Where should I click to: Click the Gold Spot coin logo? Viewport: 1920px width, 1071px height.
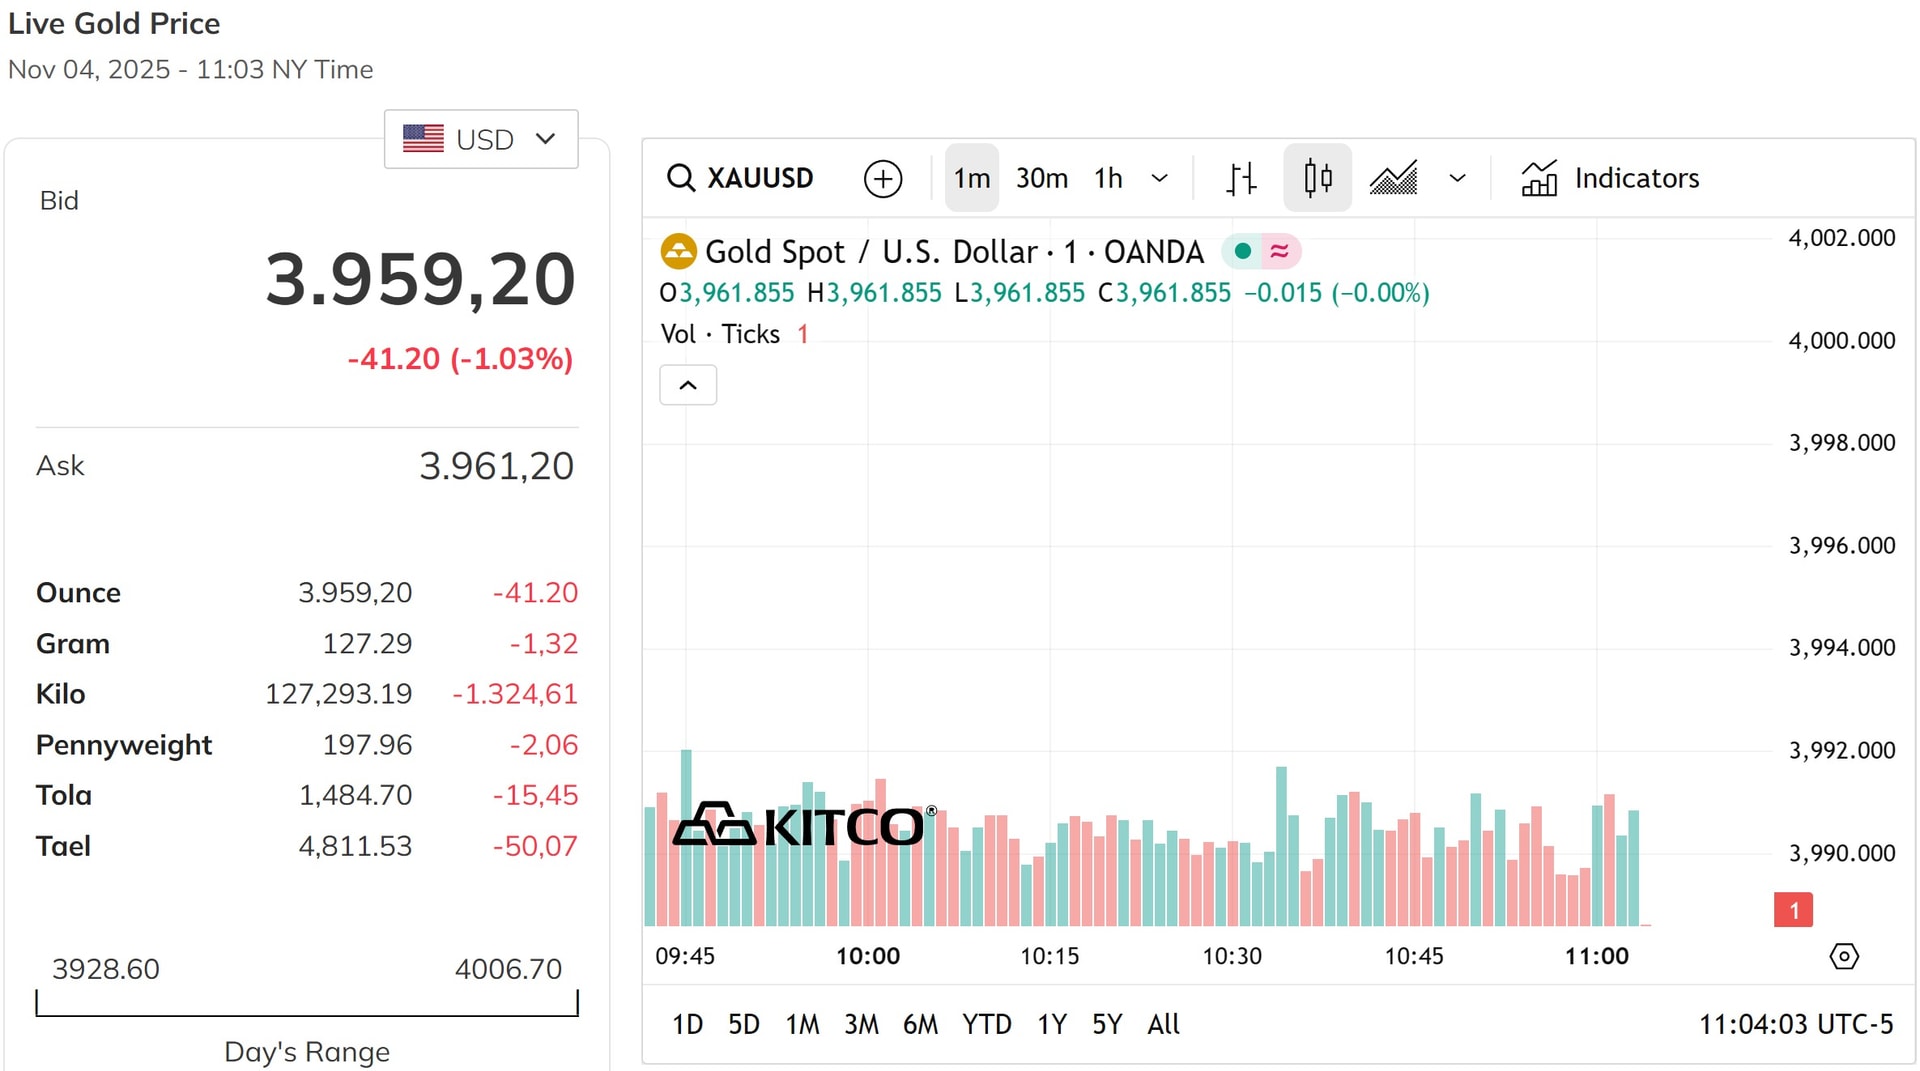[x=678, y=252]
